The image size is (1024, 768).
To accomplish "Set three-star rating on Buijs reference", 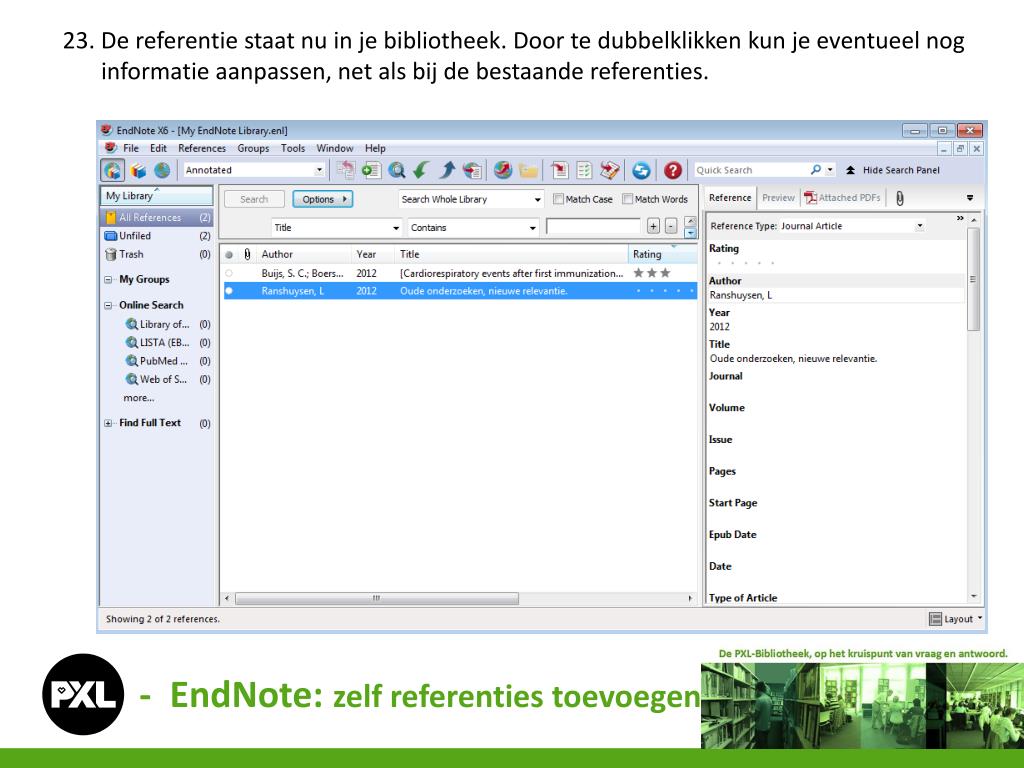I will [652, 273].
